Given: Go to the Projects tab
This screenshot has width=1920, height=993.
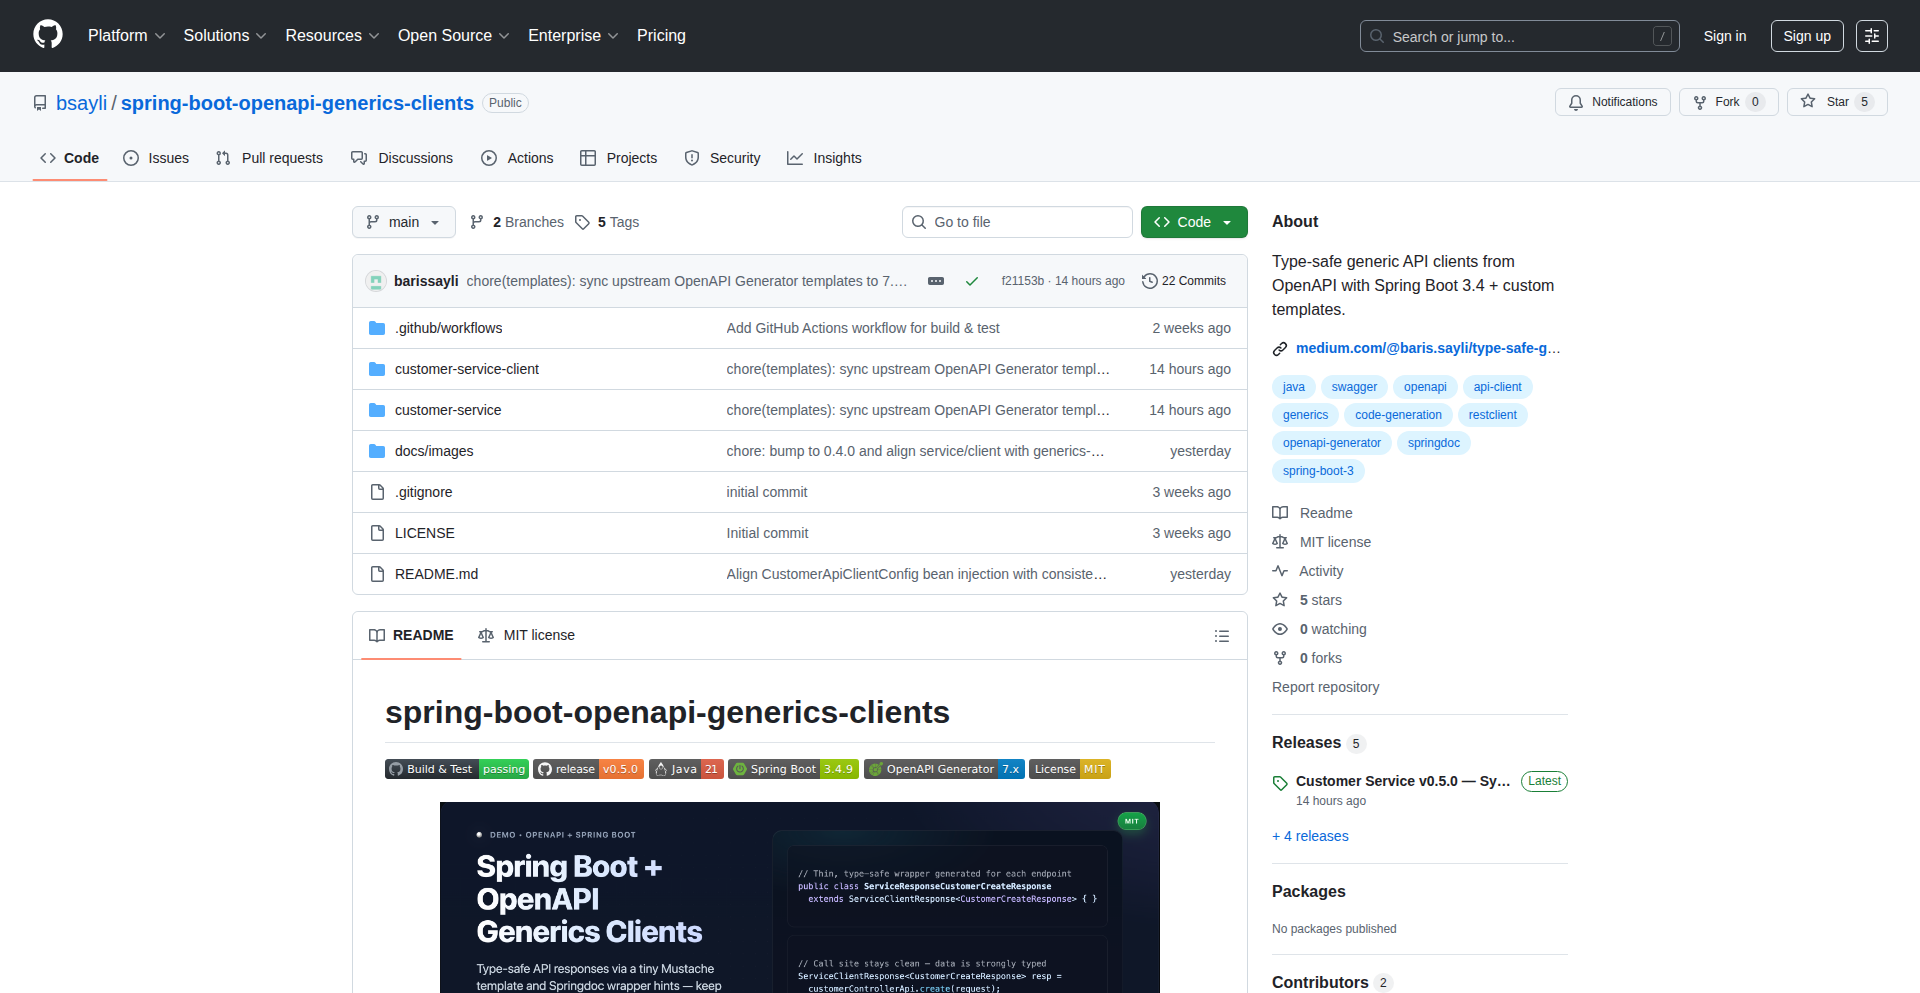Looking at the screenshot, I should pyautogui.click(x=619, y=158).
